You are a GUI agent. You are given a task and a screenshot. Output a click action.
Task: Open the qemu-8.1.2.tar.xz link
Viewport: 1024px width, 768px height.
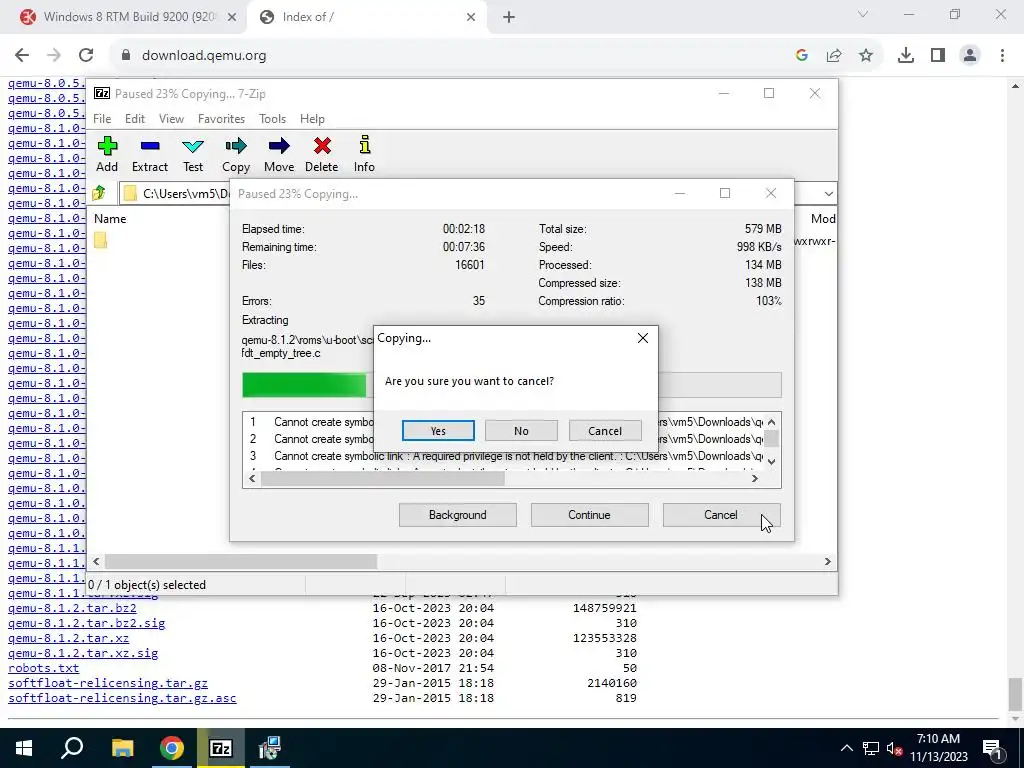coord(69,638)
